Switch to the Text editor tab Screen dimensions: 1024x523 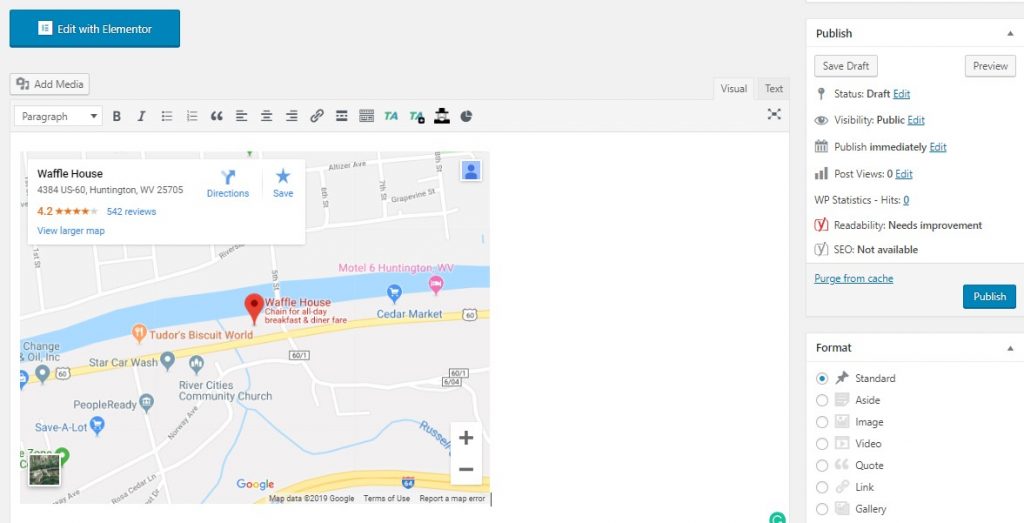(774, 89)
